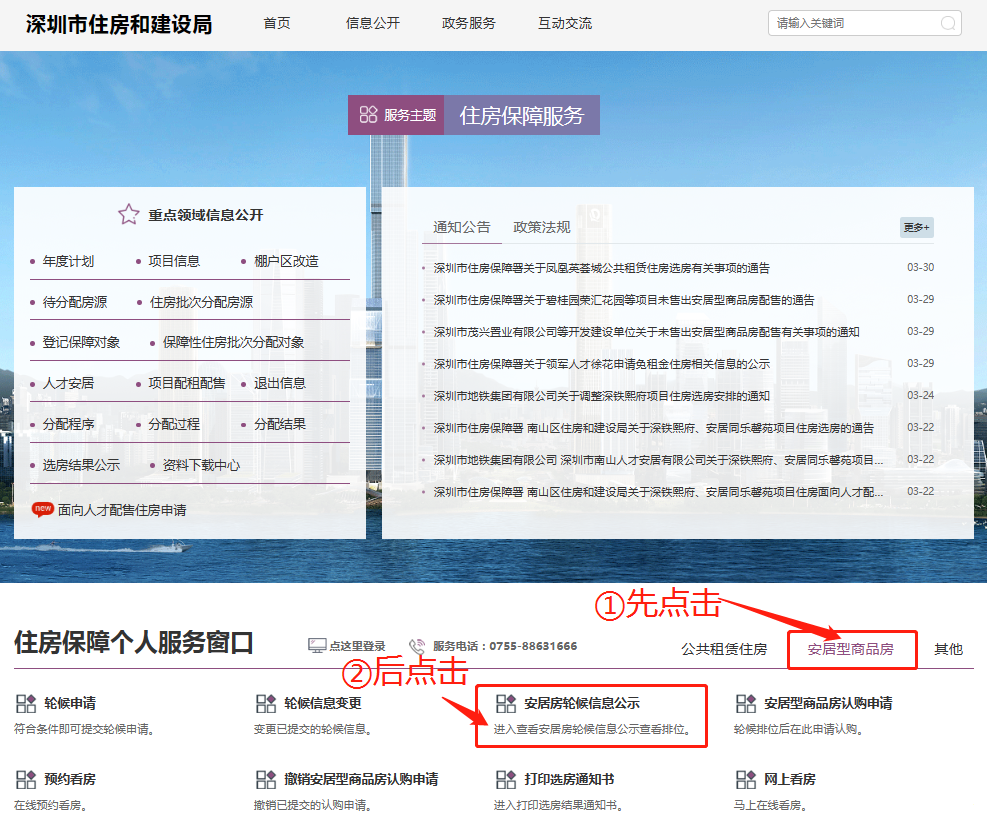Focus the 请输入关键词 search field

tap(864, 23)
